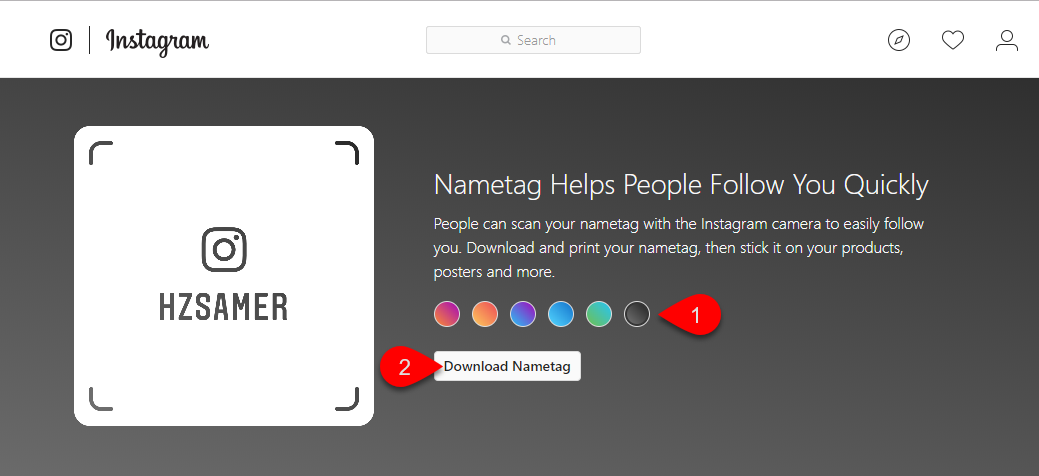
Task: Select the dark gray nametag color
Action: click(637, 314)
